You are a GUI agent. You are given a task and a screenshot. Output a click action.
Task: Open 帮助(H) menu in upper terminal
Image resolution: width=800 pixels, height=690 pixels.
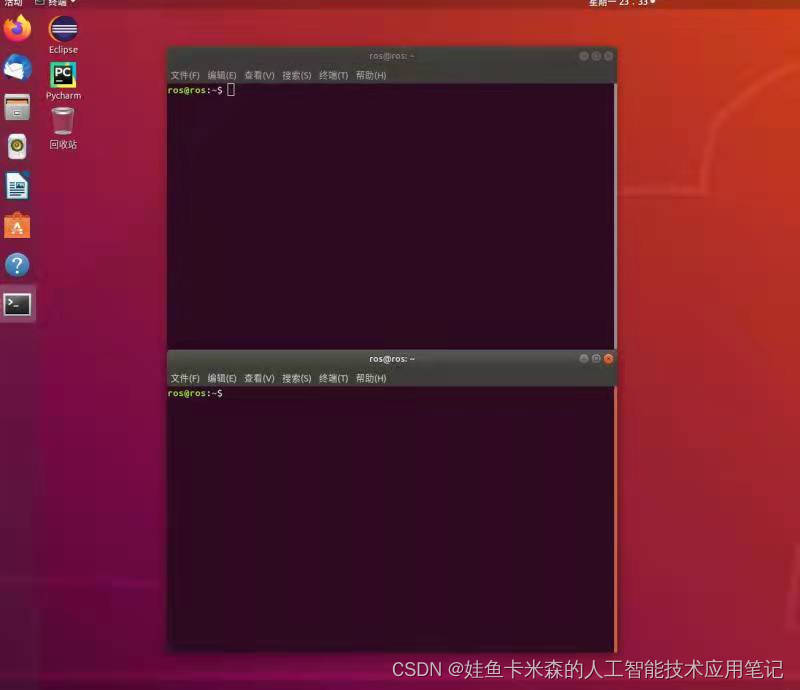(x=371, y=76)
